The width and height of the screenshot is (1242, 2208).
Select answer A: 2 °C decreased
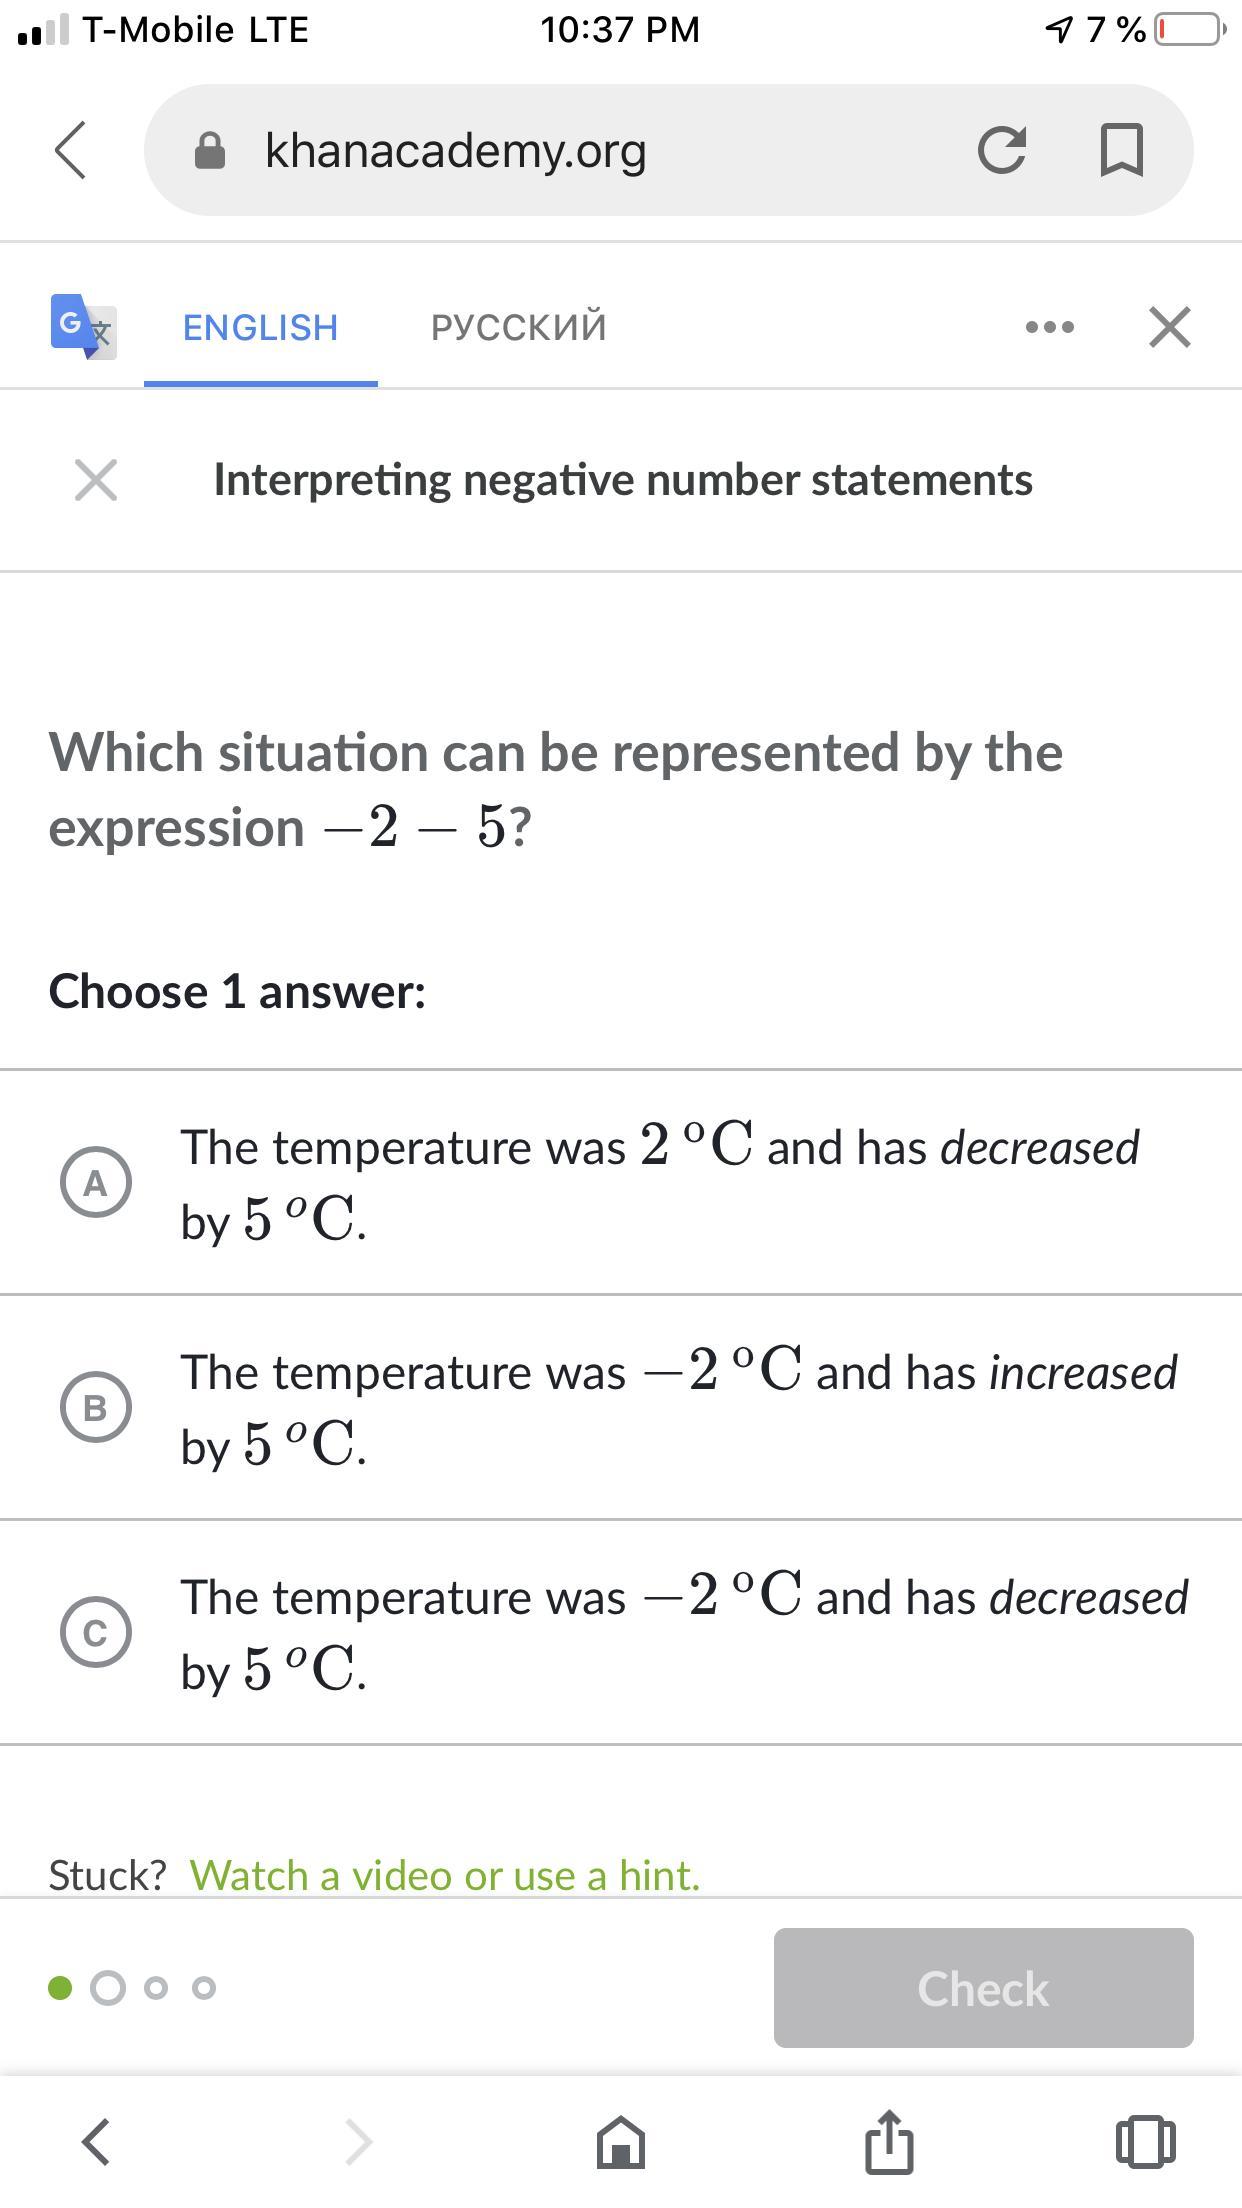pyautogui.click(x=96, y=1183)
